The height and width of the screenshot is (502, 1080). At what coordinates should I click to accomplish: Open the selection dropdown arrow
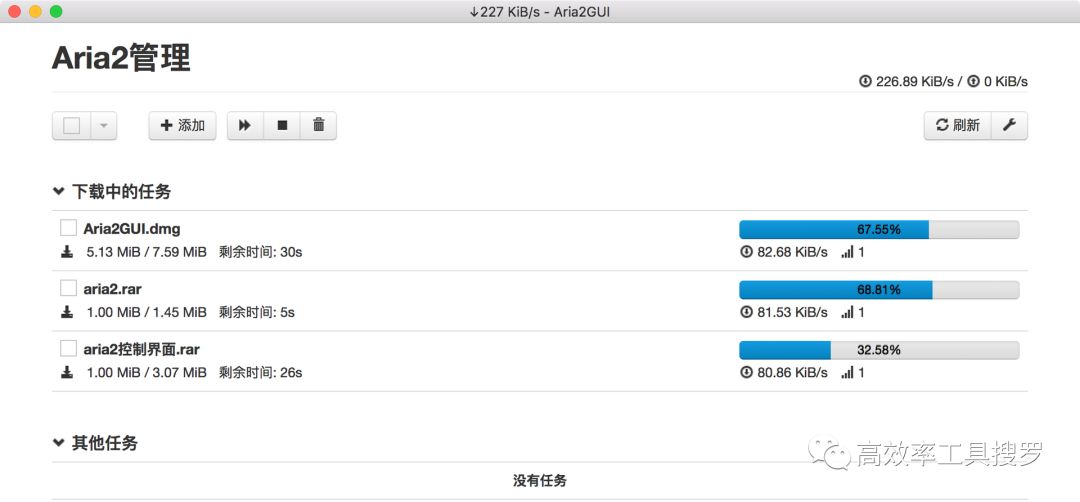tap(104, 126)
